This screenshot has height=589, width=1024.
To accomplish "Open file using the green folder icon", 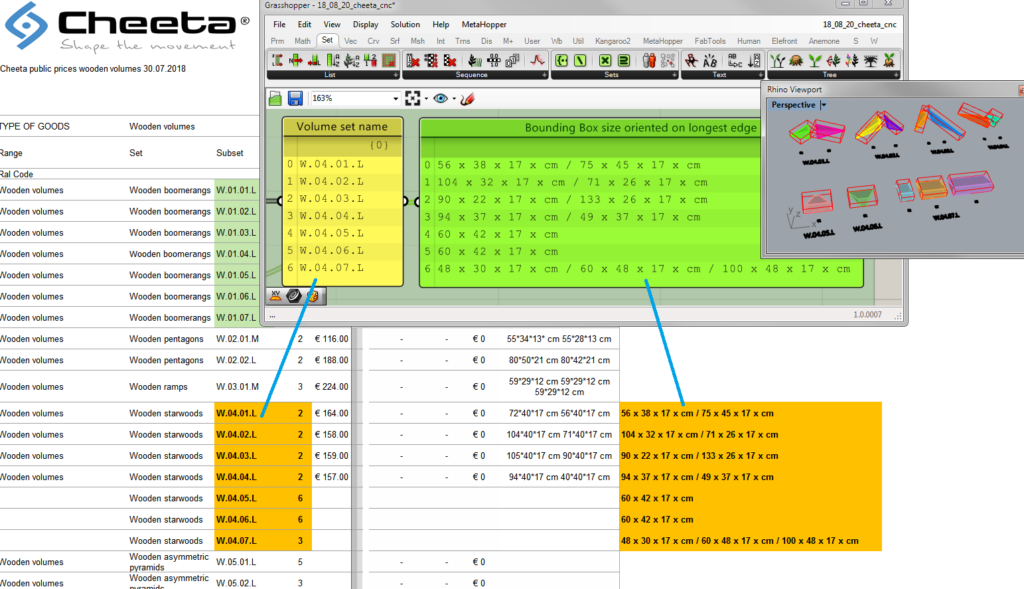I will click(276, 99).
